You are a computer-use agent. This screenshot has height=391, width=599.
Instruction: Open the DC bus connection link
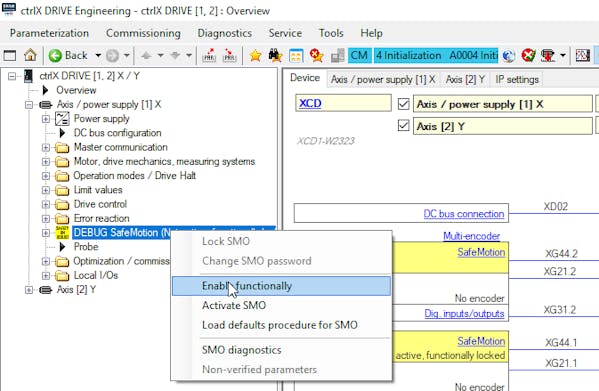(x=464, y=214)
